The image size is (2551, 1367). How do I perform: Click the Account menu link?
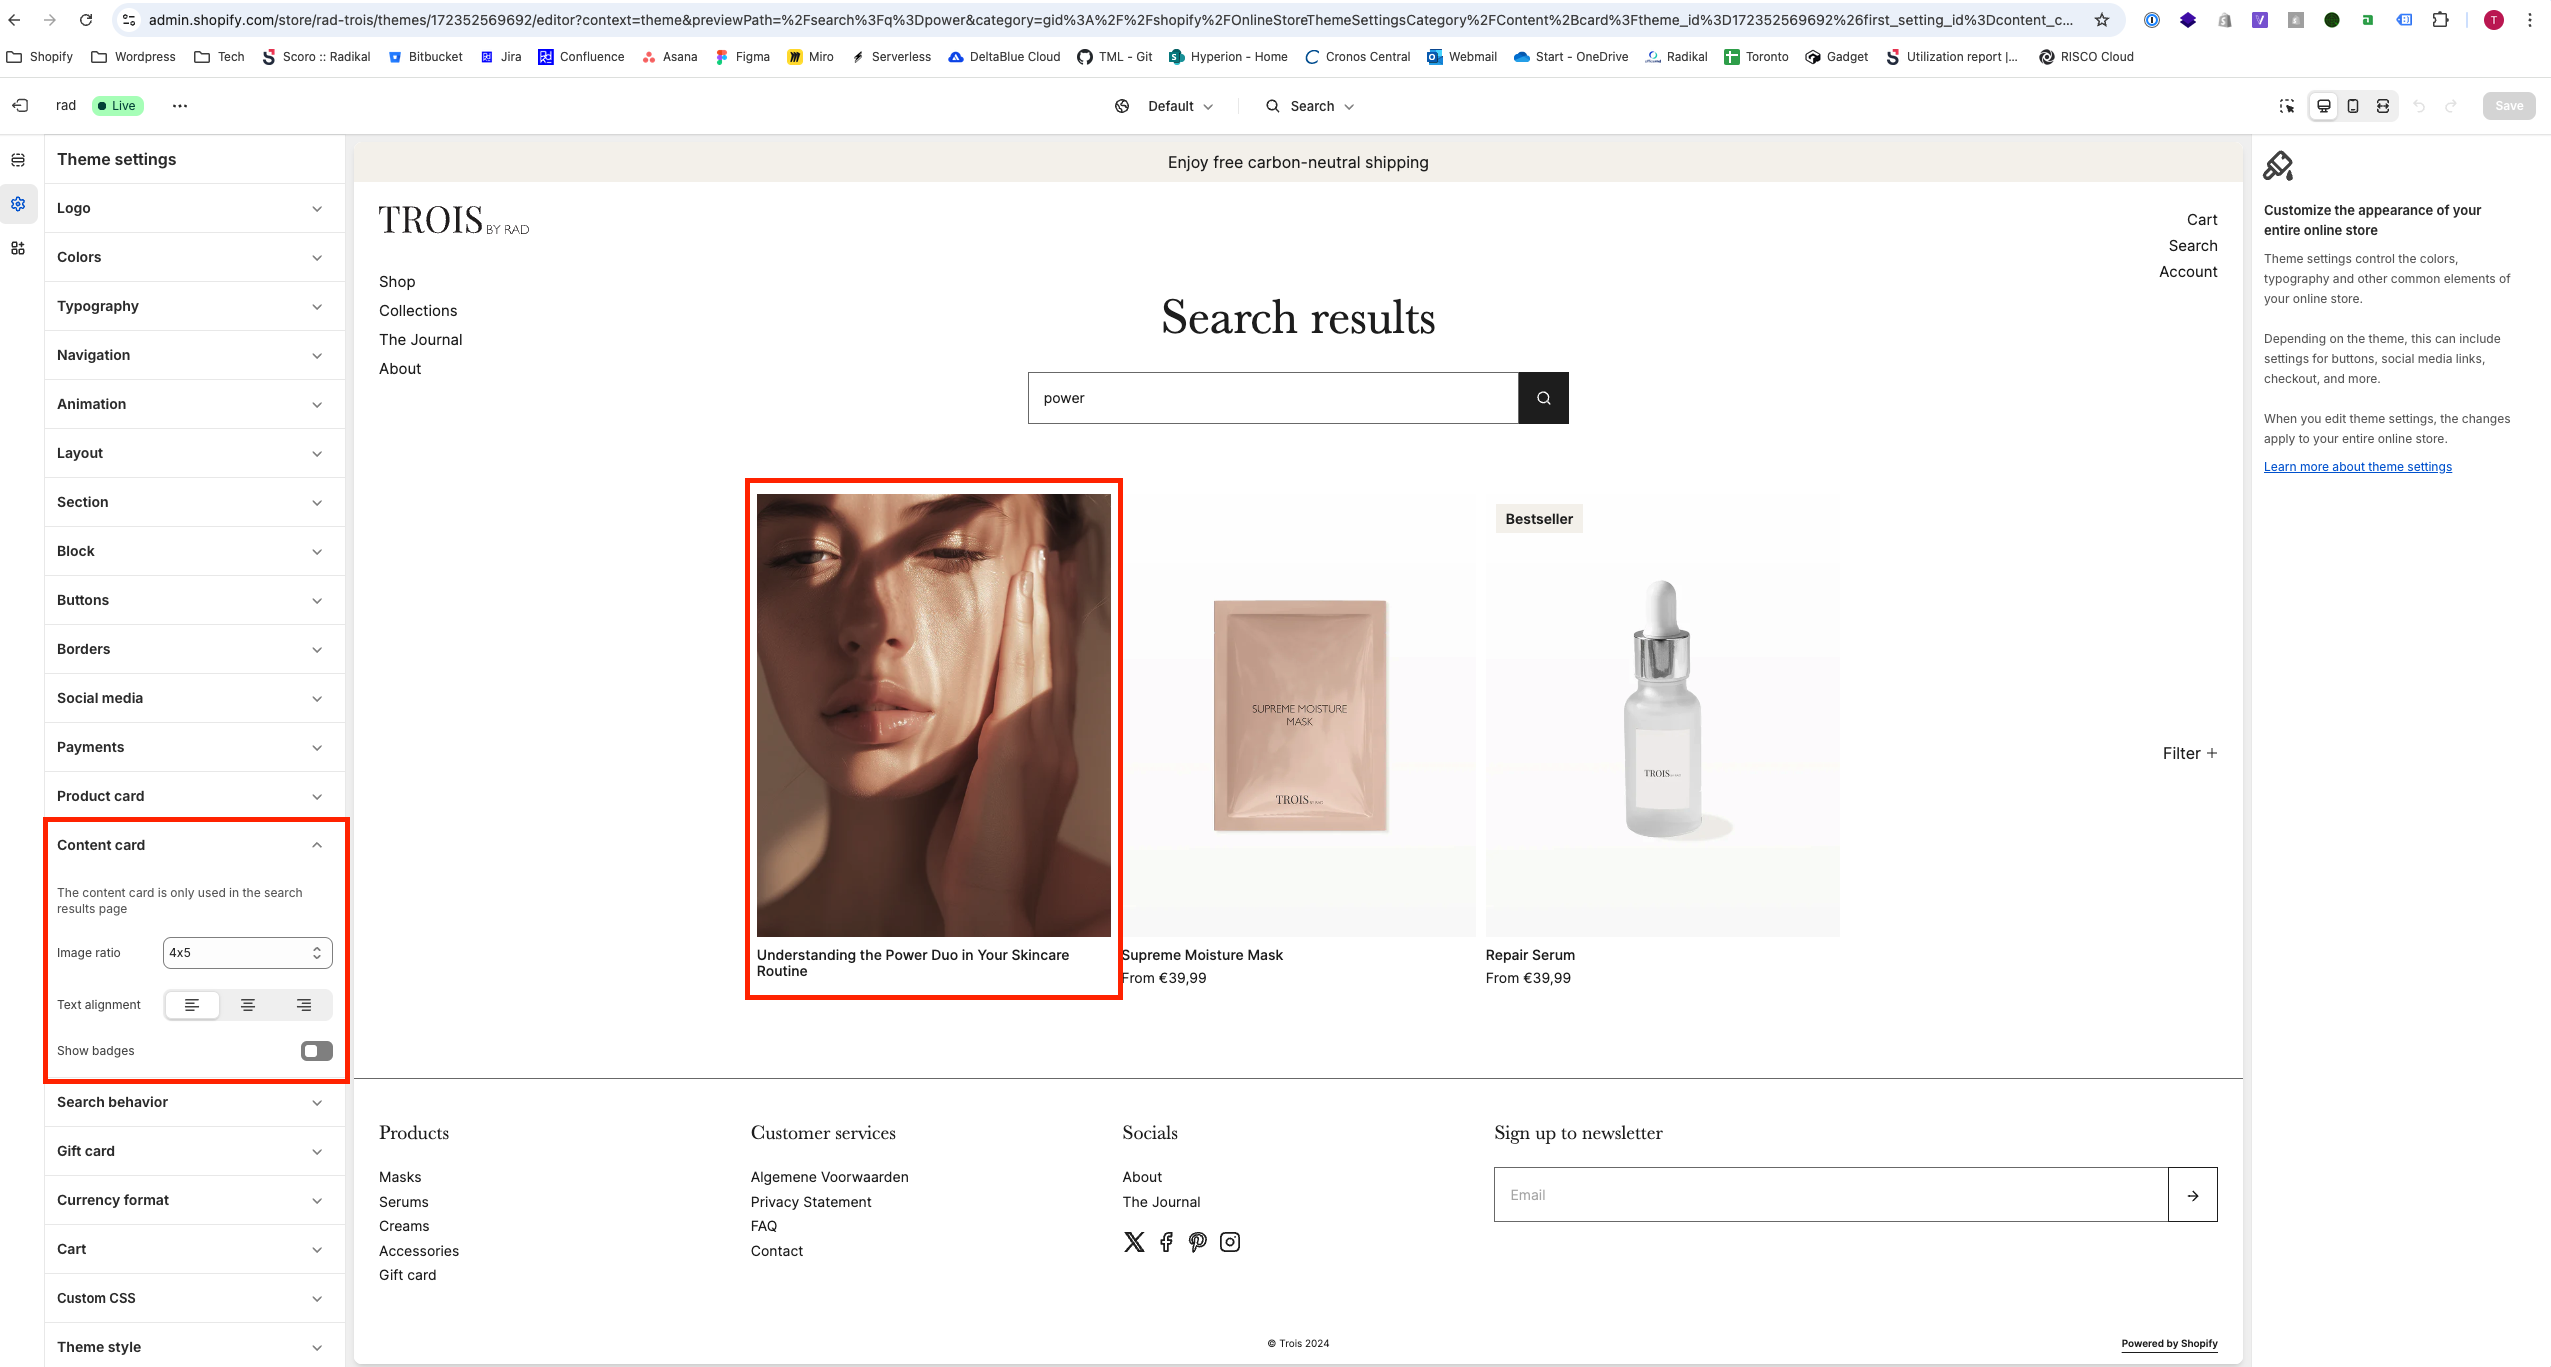pyautogui.click(x=2188, y=272)
